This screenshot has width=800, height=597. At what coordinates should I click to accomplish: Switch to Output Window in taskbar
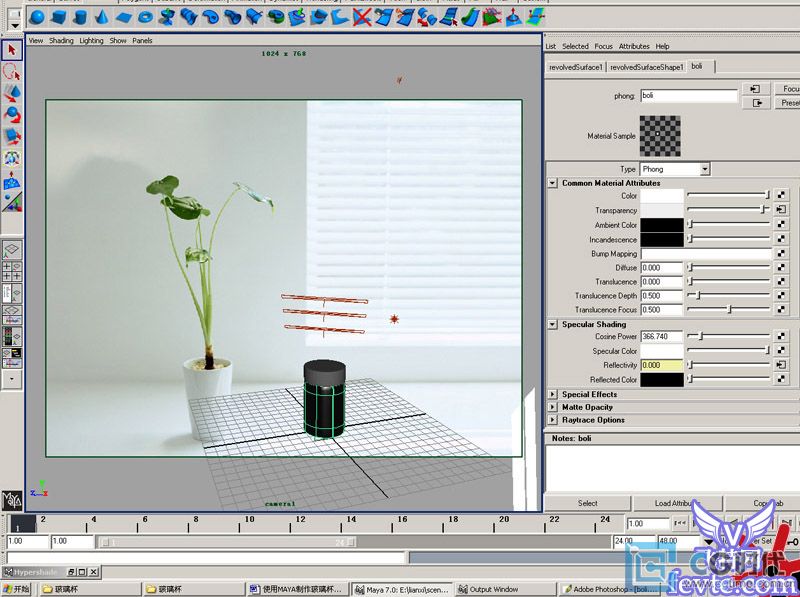click(x=504, y=589)
